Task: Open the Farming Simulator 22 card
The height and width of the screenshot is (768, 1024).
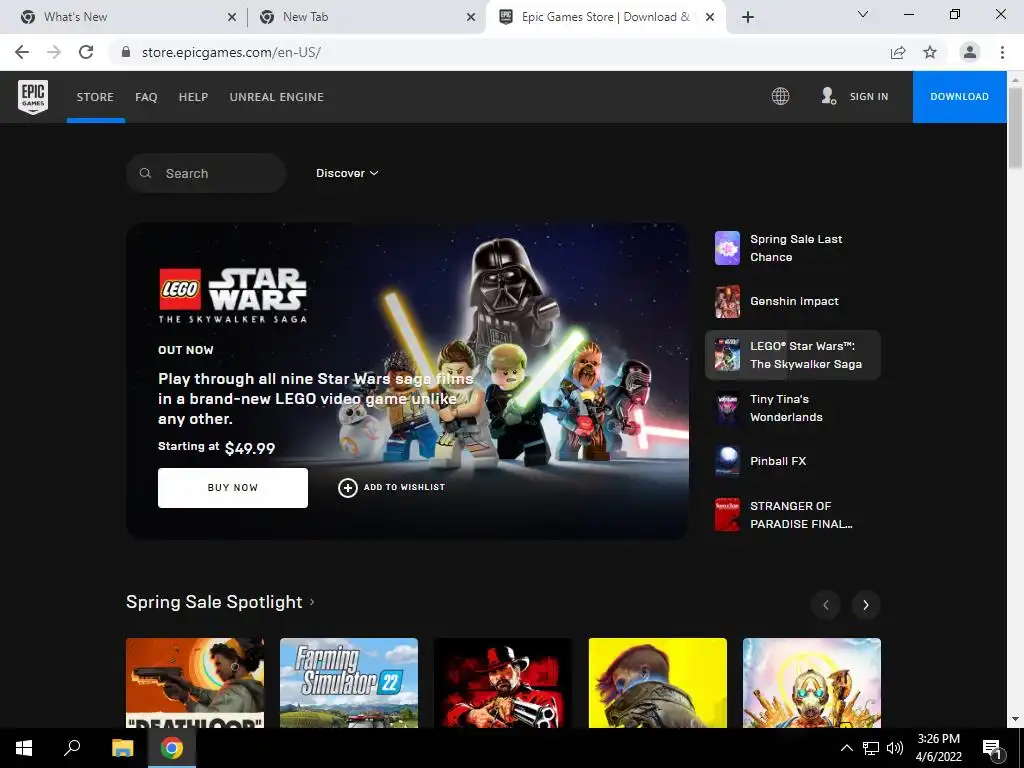Action: [x=349, y=682]
